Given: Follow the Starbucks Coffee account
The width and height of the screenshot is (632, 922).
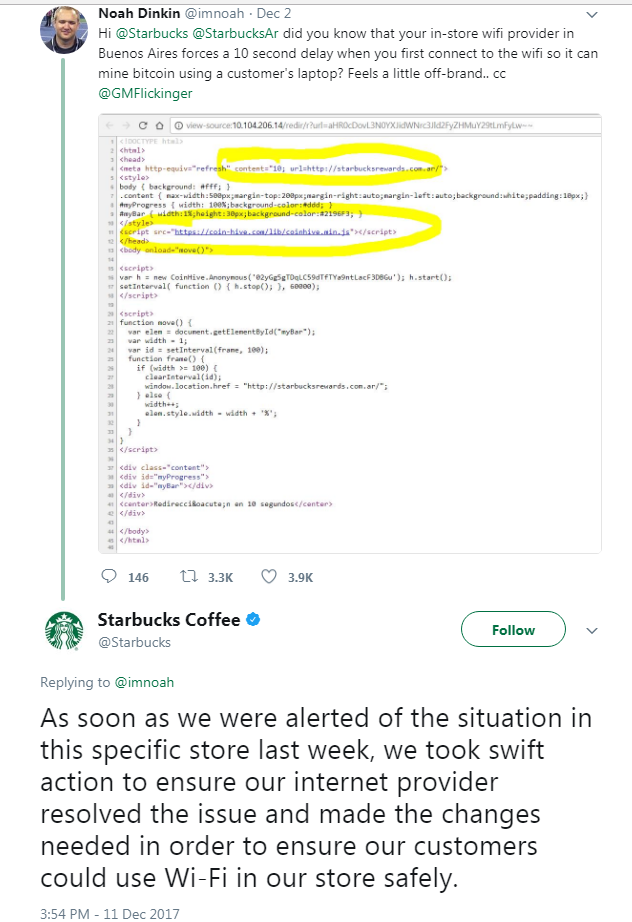Looking at the screenshot, I should click(513, 630).
